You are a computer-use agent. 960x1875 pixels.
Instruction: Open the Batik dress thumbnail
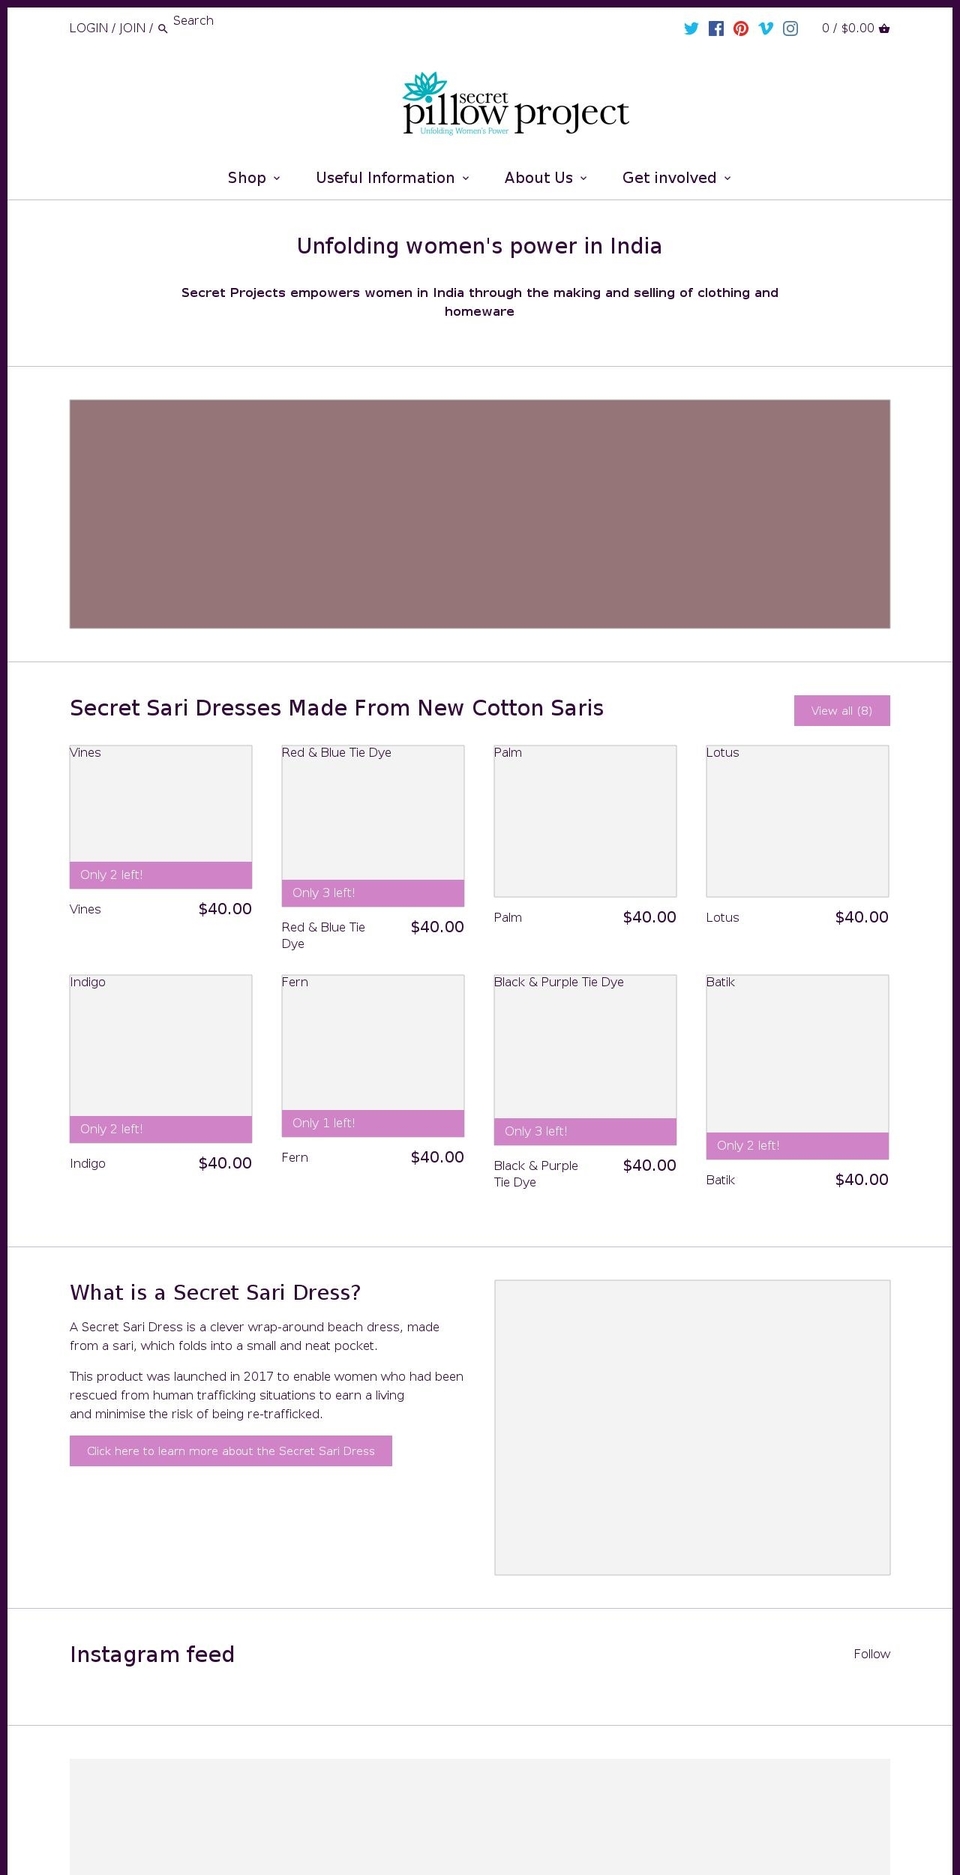point(797,1066)
